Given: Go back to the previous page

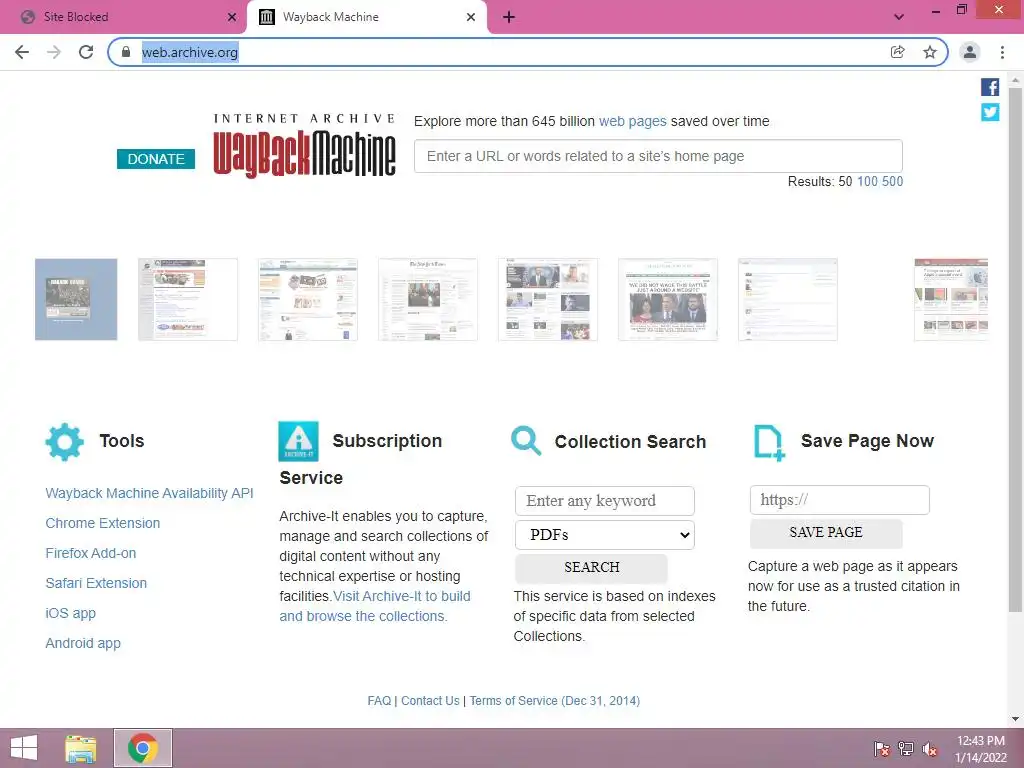Looking at the screenshot, I should click(x=22, y=52).
